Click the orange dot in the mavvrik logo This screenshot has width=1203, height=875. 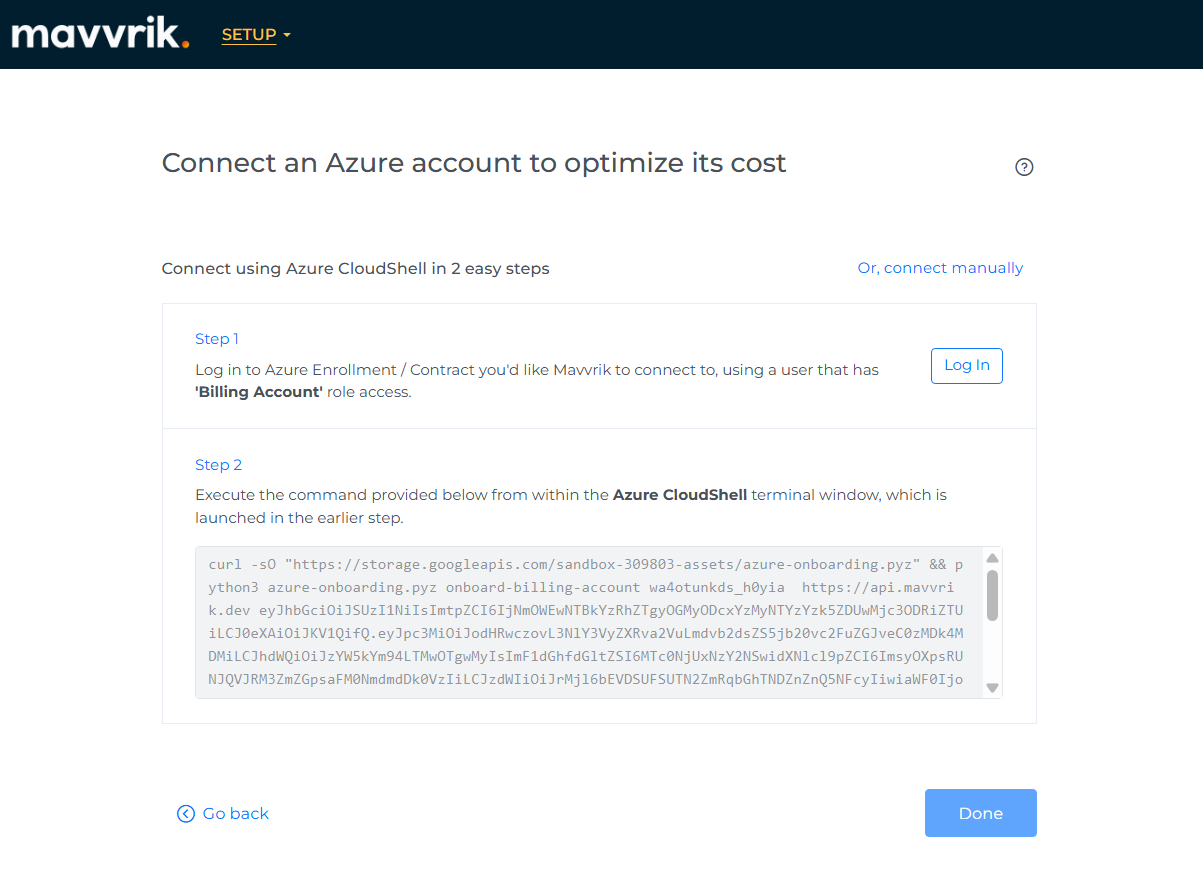pos(185,44)
